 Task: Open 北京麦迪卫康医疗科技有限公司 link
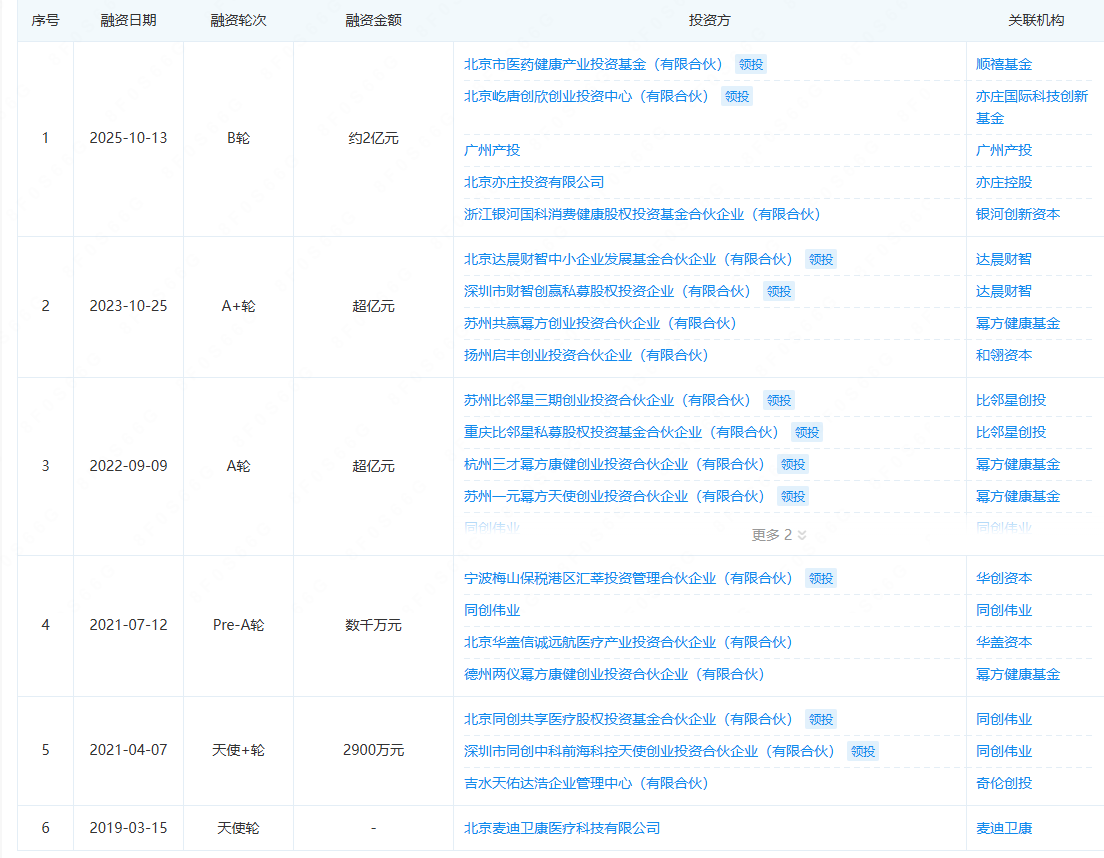(562, 828)
